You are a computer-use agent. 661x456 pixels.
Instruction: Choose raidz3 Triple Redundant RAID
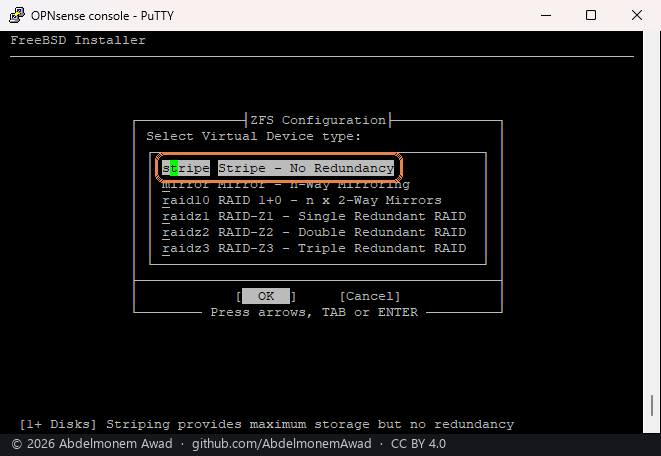pos(314,248)
